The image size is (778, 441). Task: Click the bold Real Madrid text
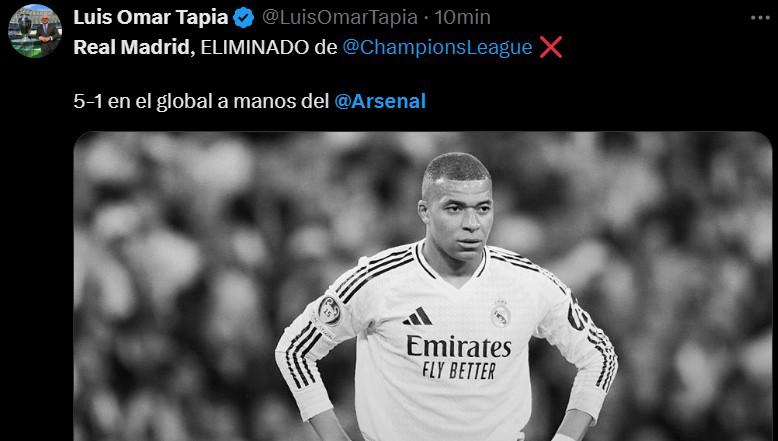click(x=131, y=47)
